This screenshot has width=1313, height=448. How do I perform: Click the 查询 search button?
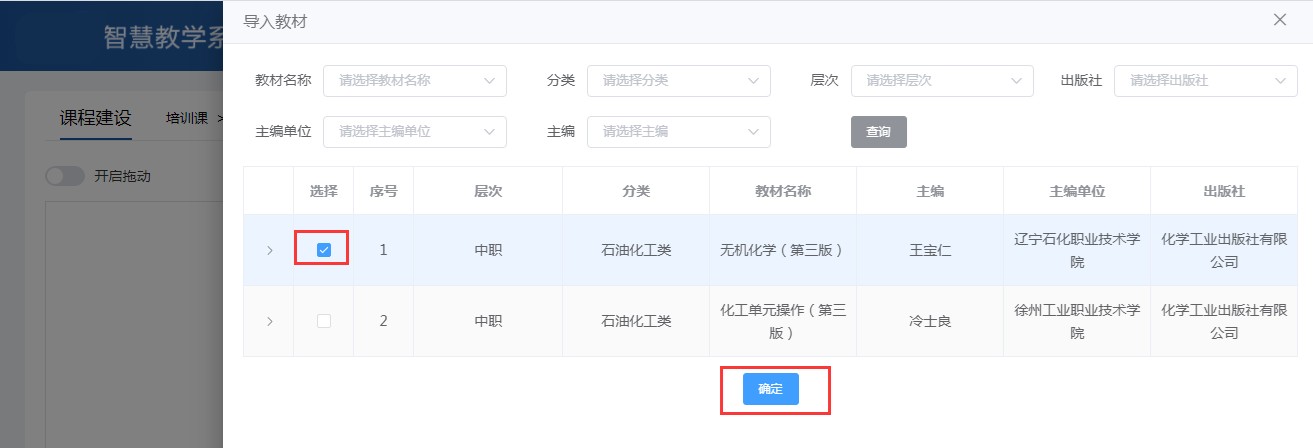[x=878, y=132]
